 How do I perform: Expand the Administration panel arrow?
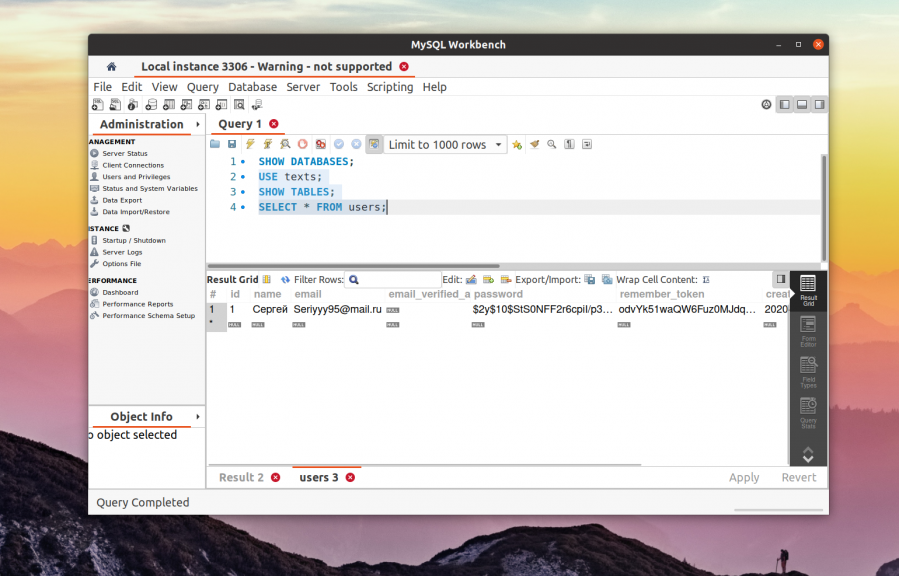[198, 124]
